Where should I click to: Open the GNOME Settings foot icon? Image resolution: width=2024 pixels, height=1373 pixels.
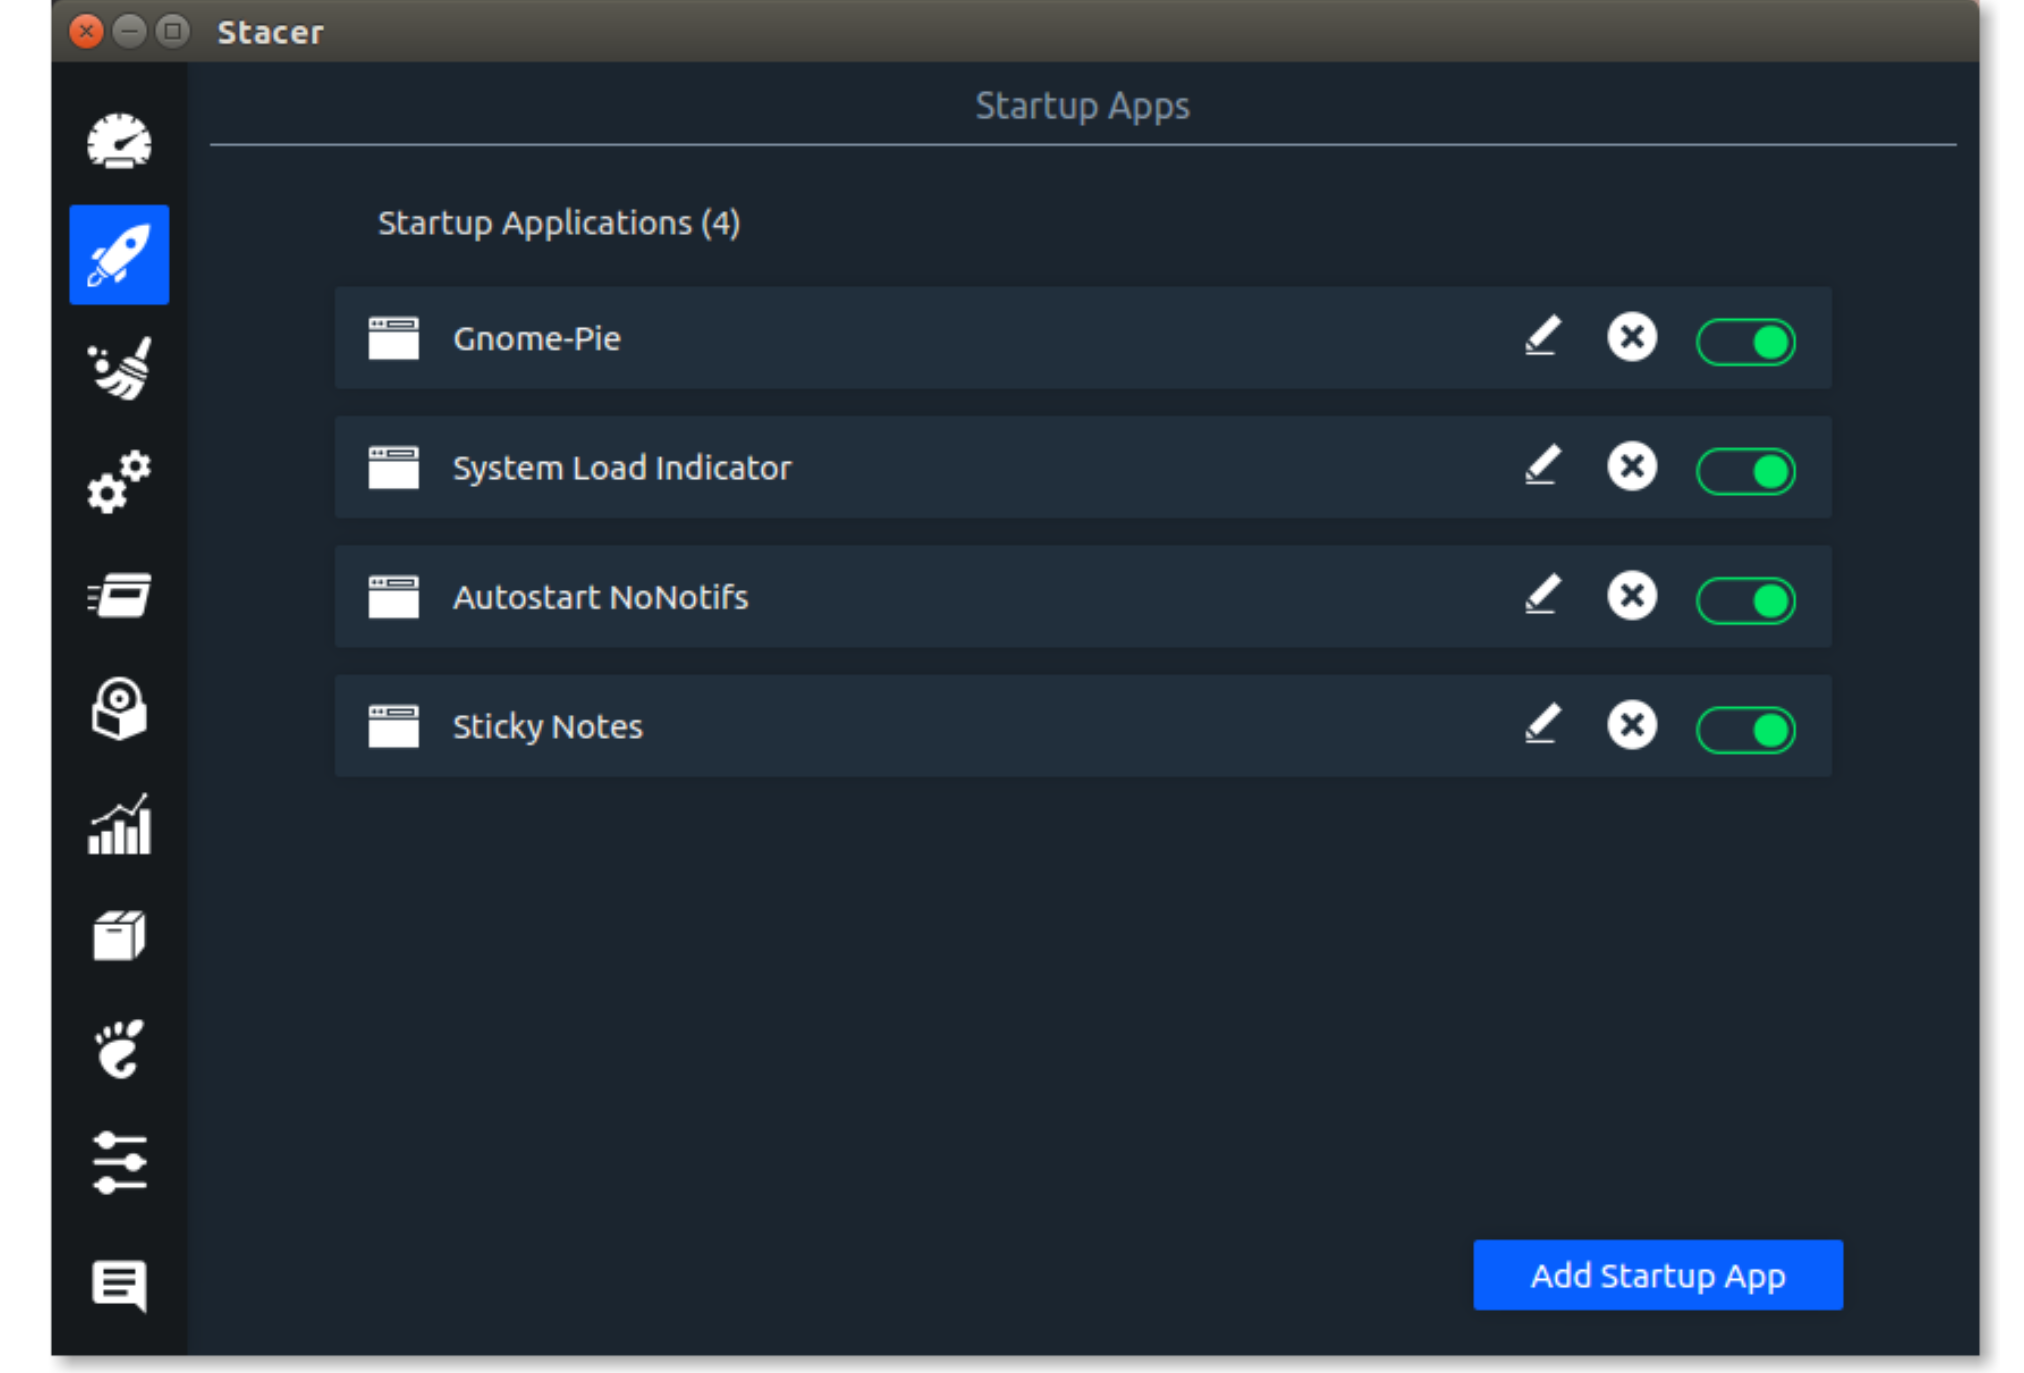coord(119,1049)
